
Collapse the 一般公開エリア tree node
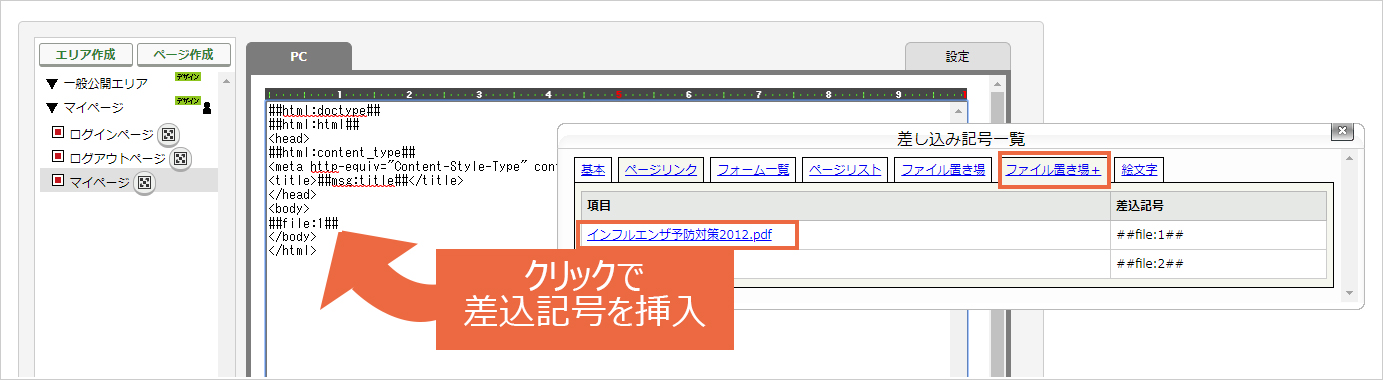point(51,84)
